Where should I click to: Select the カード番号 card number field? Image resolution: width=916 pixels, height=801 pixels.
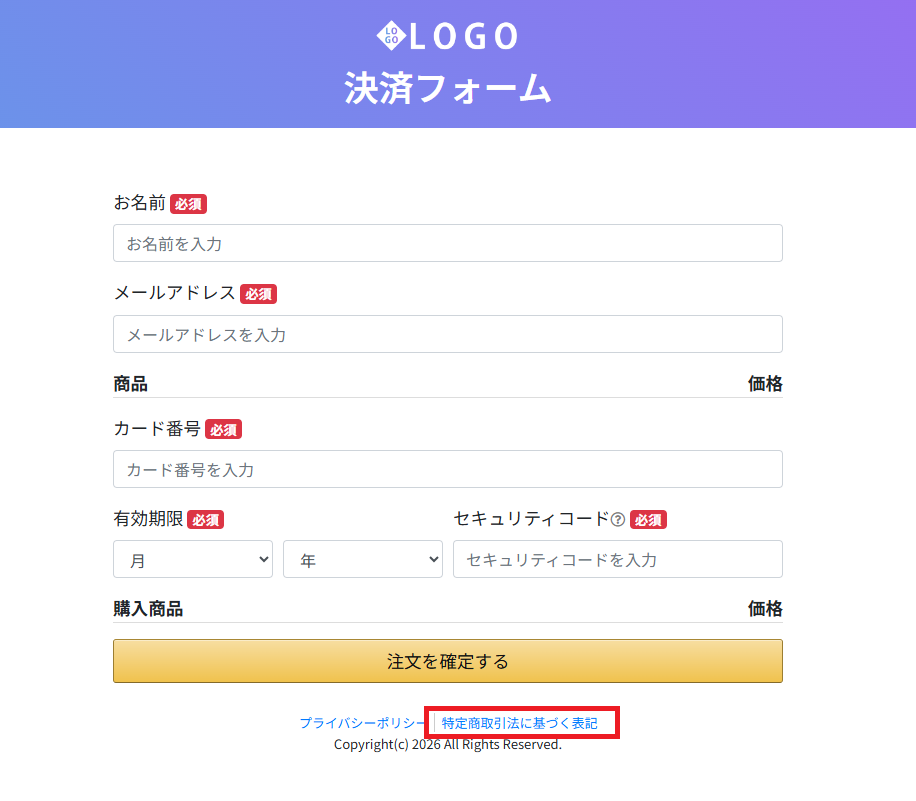[x=447, y=469]
